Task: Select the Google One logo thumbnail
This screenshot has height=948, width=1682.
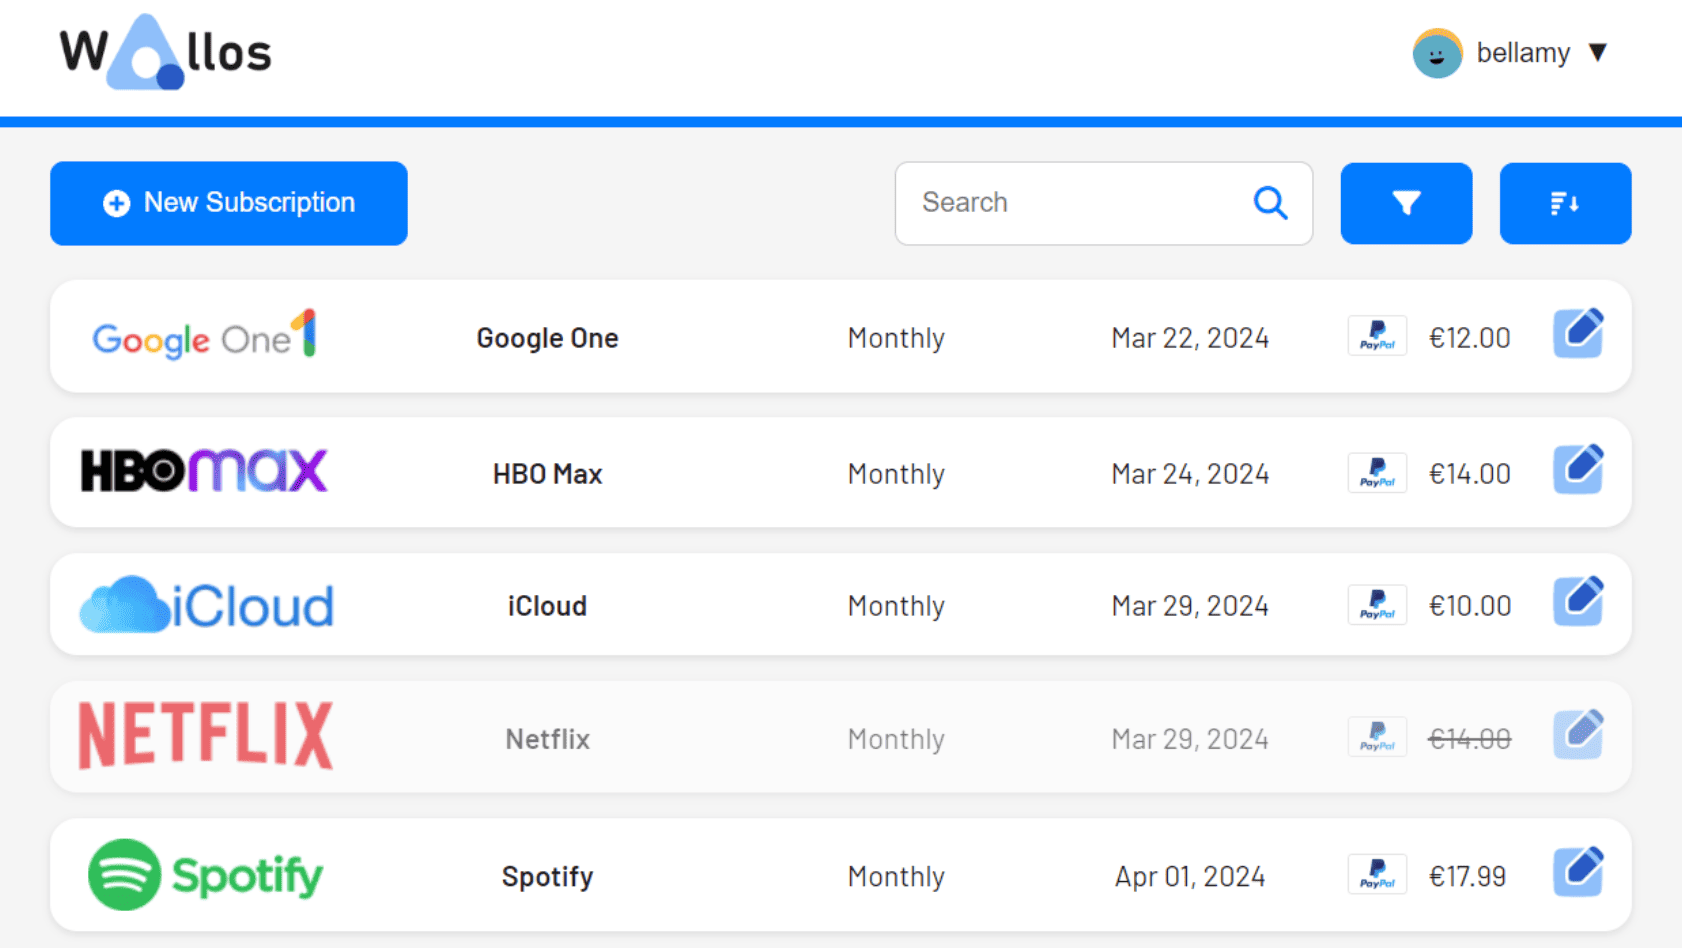Action: tap(205, 336)
